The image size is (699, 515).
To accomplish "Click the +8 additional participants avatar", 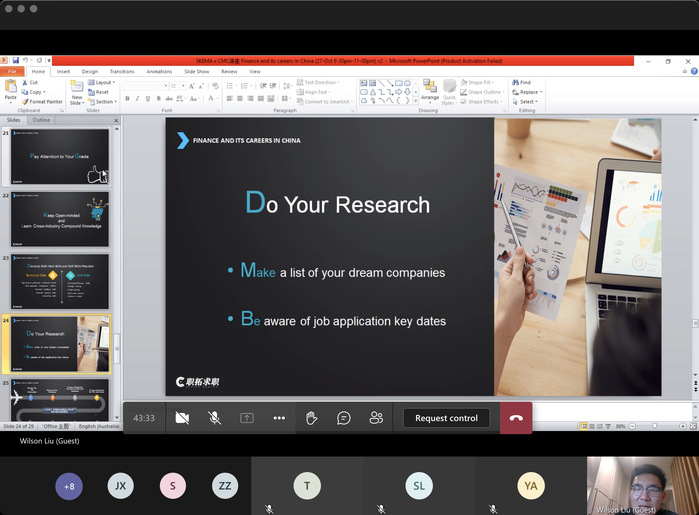I will pyautogui.click(x=69, y=486).
